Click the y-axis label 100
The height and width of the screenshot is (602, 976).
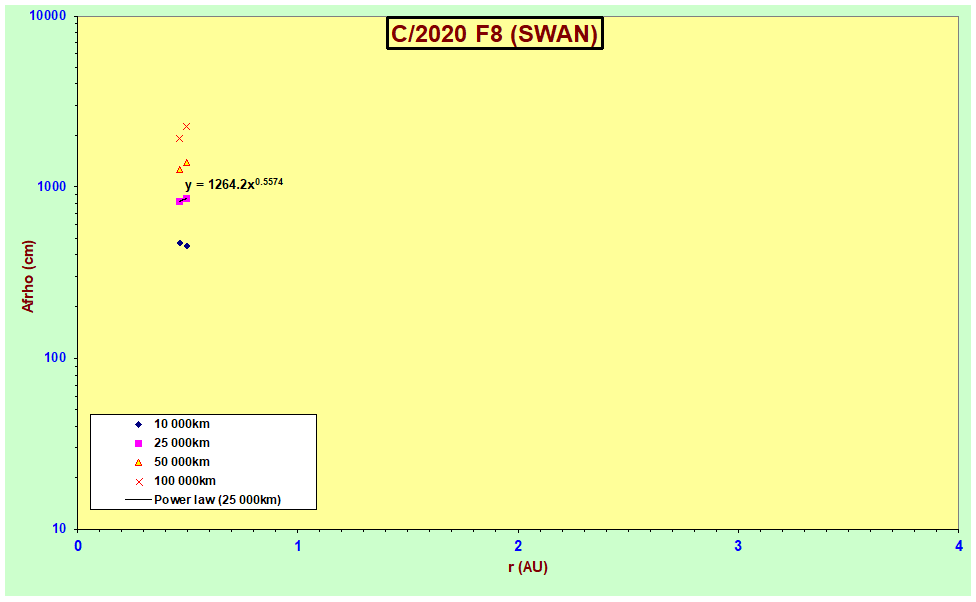click(55, 358)
